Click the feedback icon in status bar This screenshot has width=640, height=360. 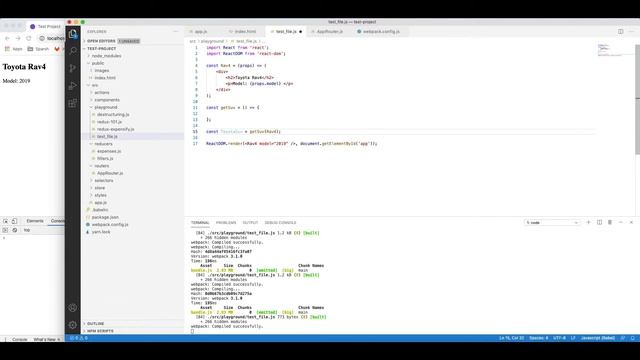click(x=623, y=338)
